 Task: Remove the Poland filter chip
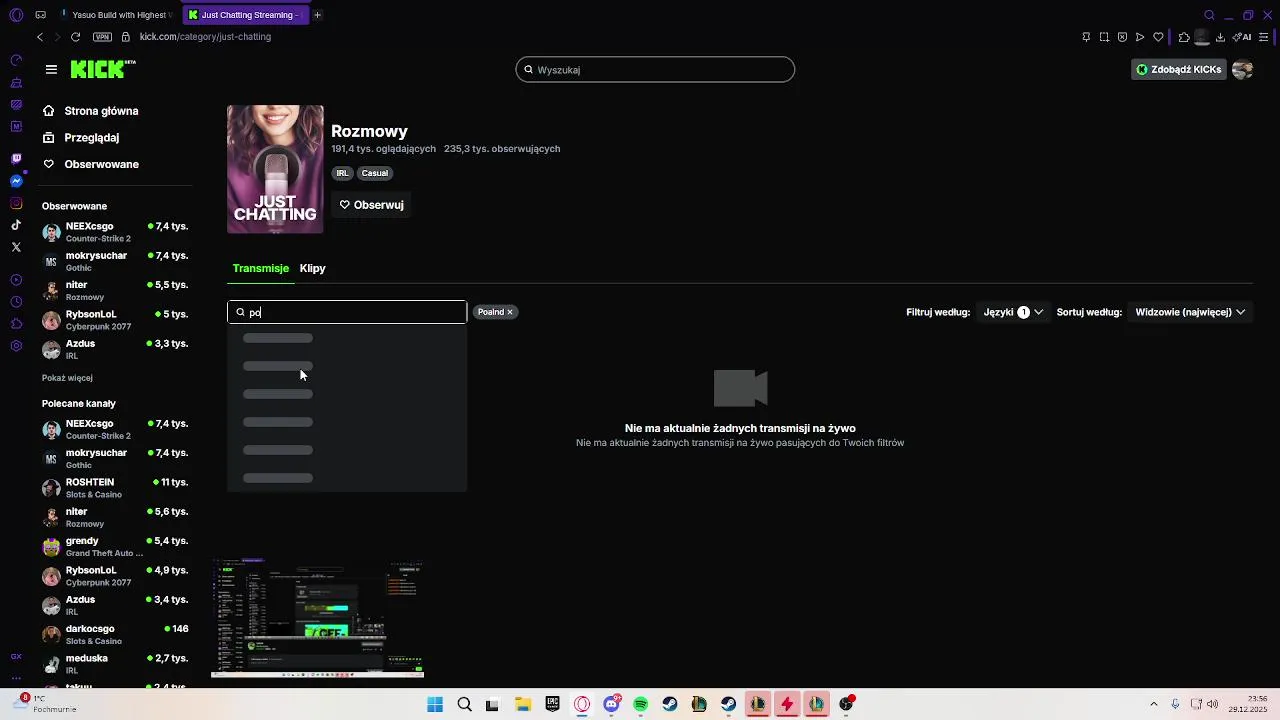509,312
